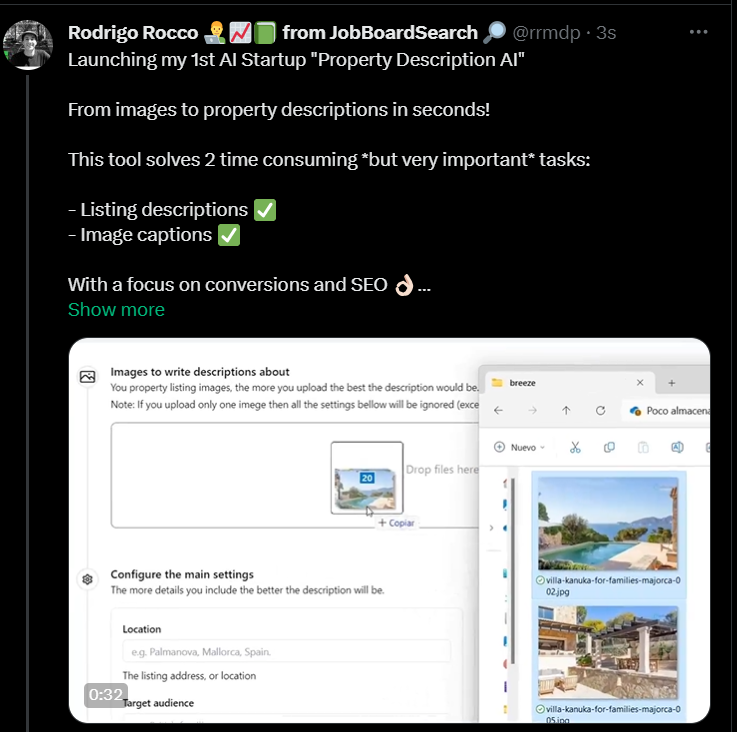Click the copy icon in Explorer toolbar
The width and height of the screenshot is (737, 732).
coord(609,447)
